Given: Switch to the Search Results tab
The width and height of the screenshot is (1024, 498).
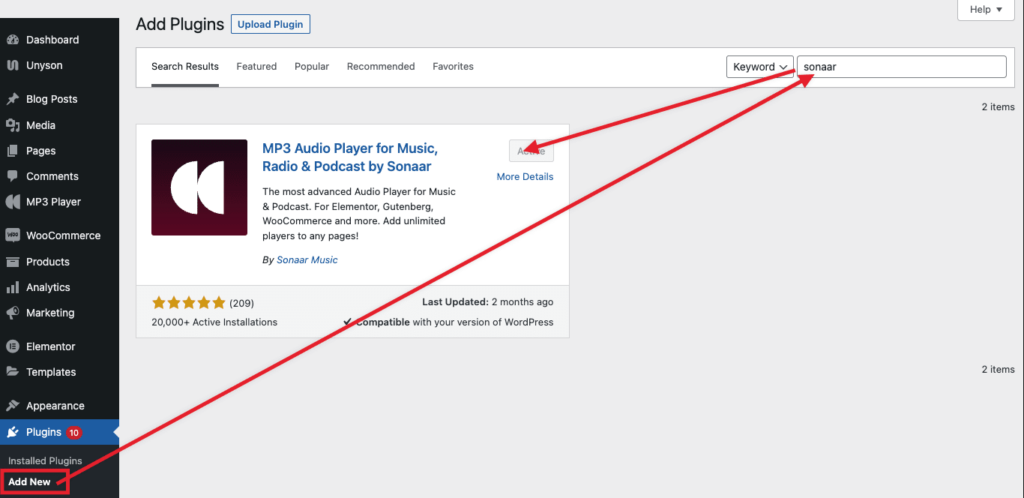Looking at the screenshot, I should 185,67.
